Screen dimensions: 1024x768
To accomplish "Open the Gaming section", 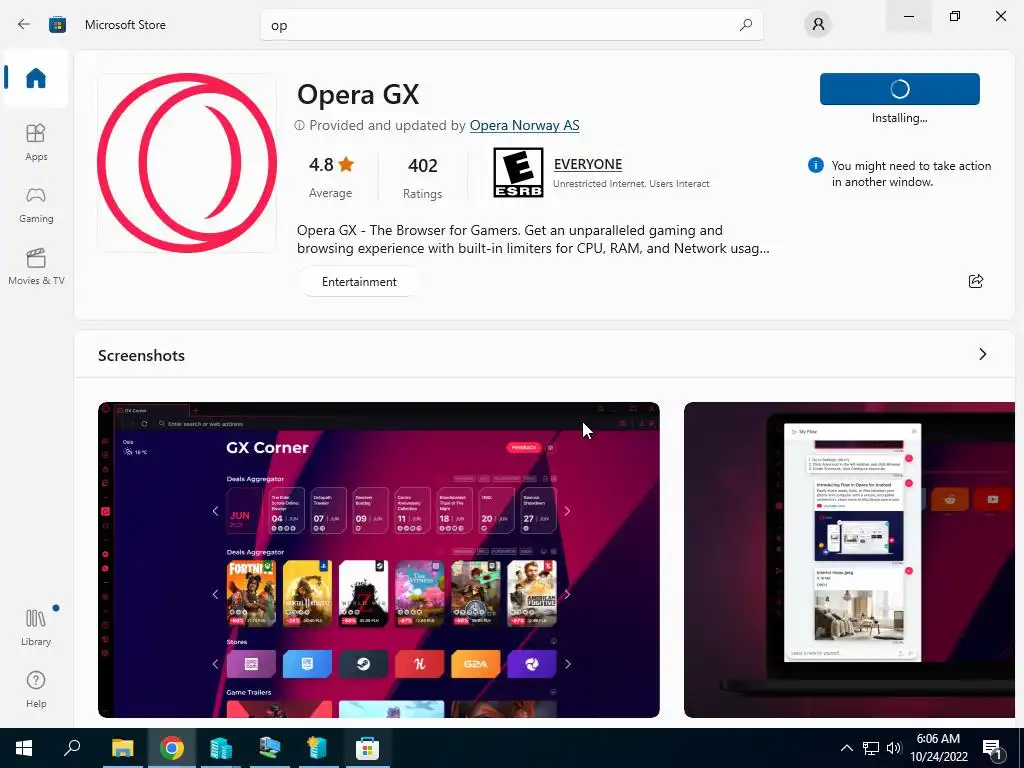I will click(x=36, y=204).
